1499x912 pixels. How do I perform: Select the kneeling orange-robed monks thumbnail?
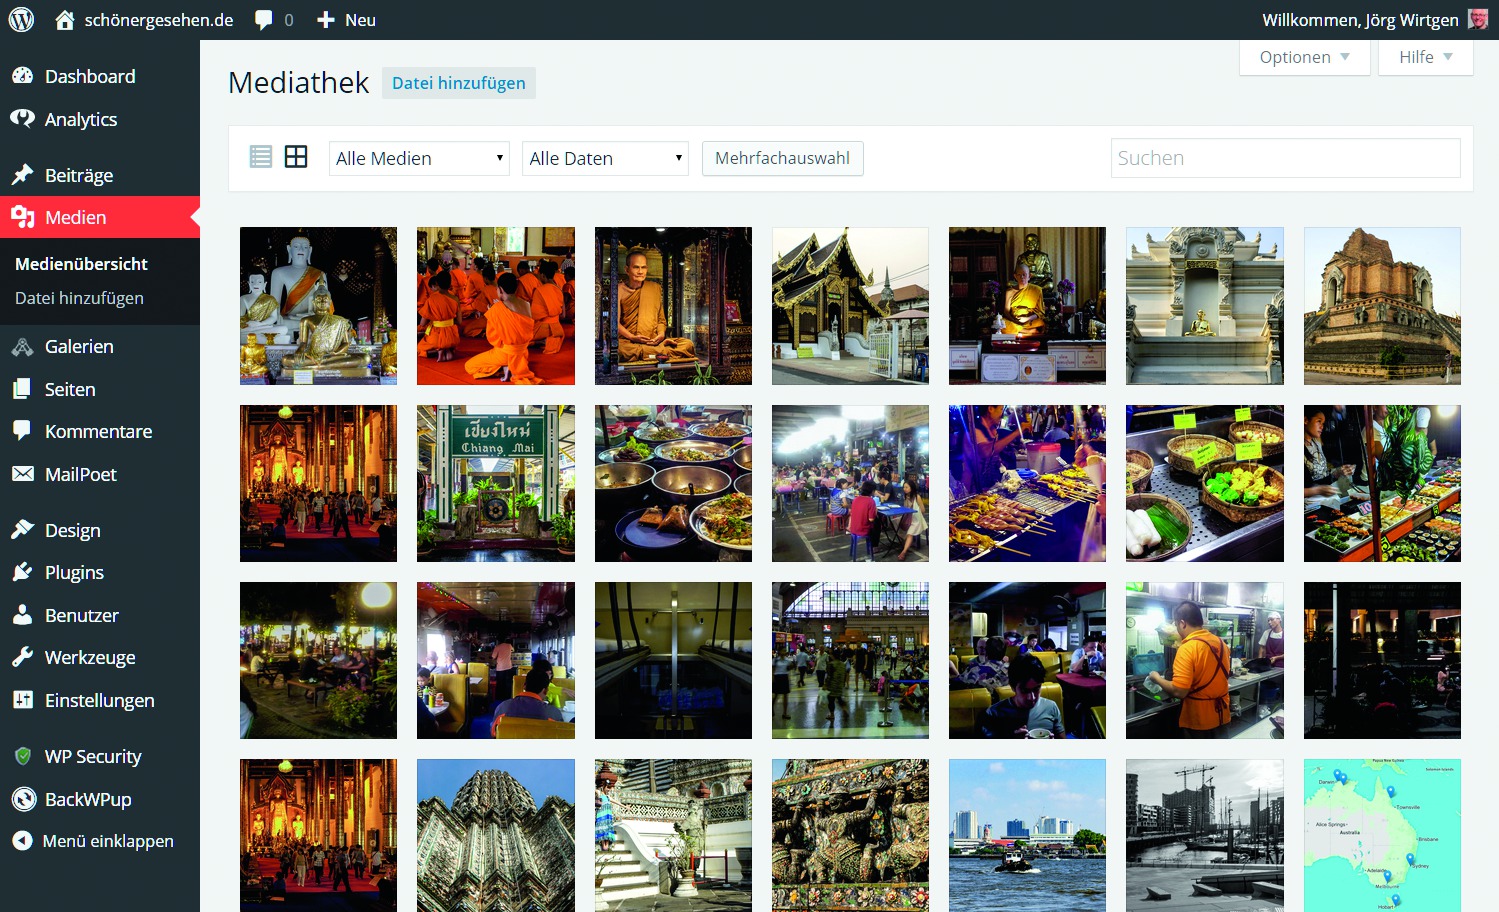tap(496, 306)
